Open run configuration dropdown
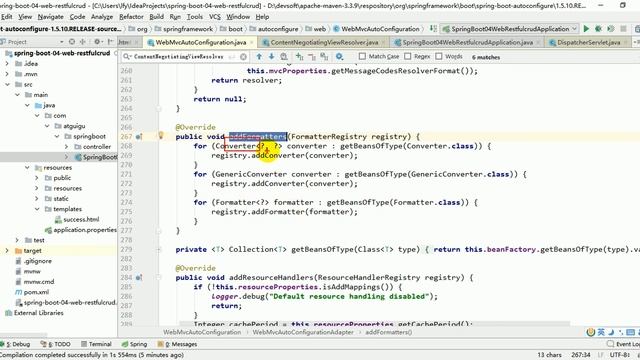 click(x=509, y=29)
